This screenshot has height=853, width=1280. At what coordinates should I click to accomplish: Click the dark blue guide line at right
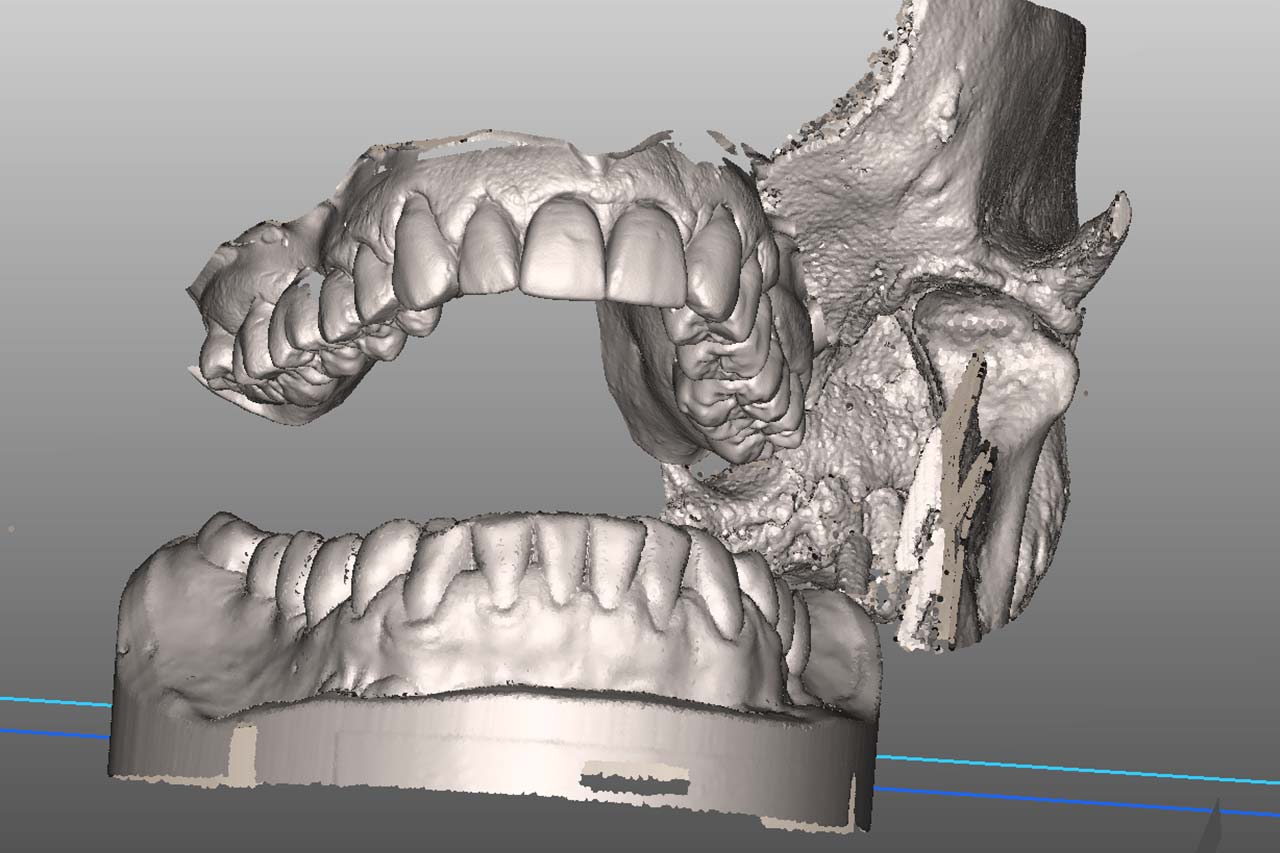(1050, 798)
